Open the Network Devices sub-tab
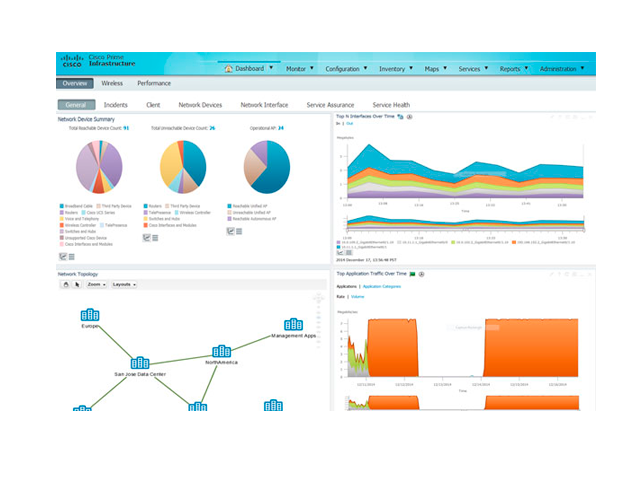The height and width of the screenshot is (480, 640). pos(200,105)
